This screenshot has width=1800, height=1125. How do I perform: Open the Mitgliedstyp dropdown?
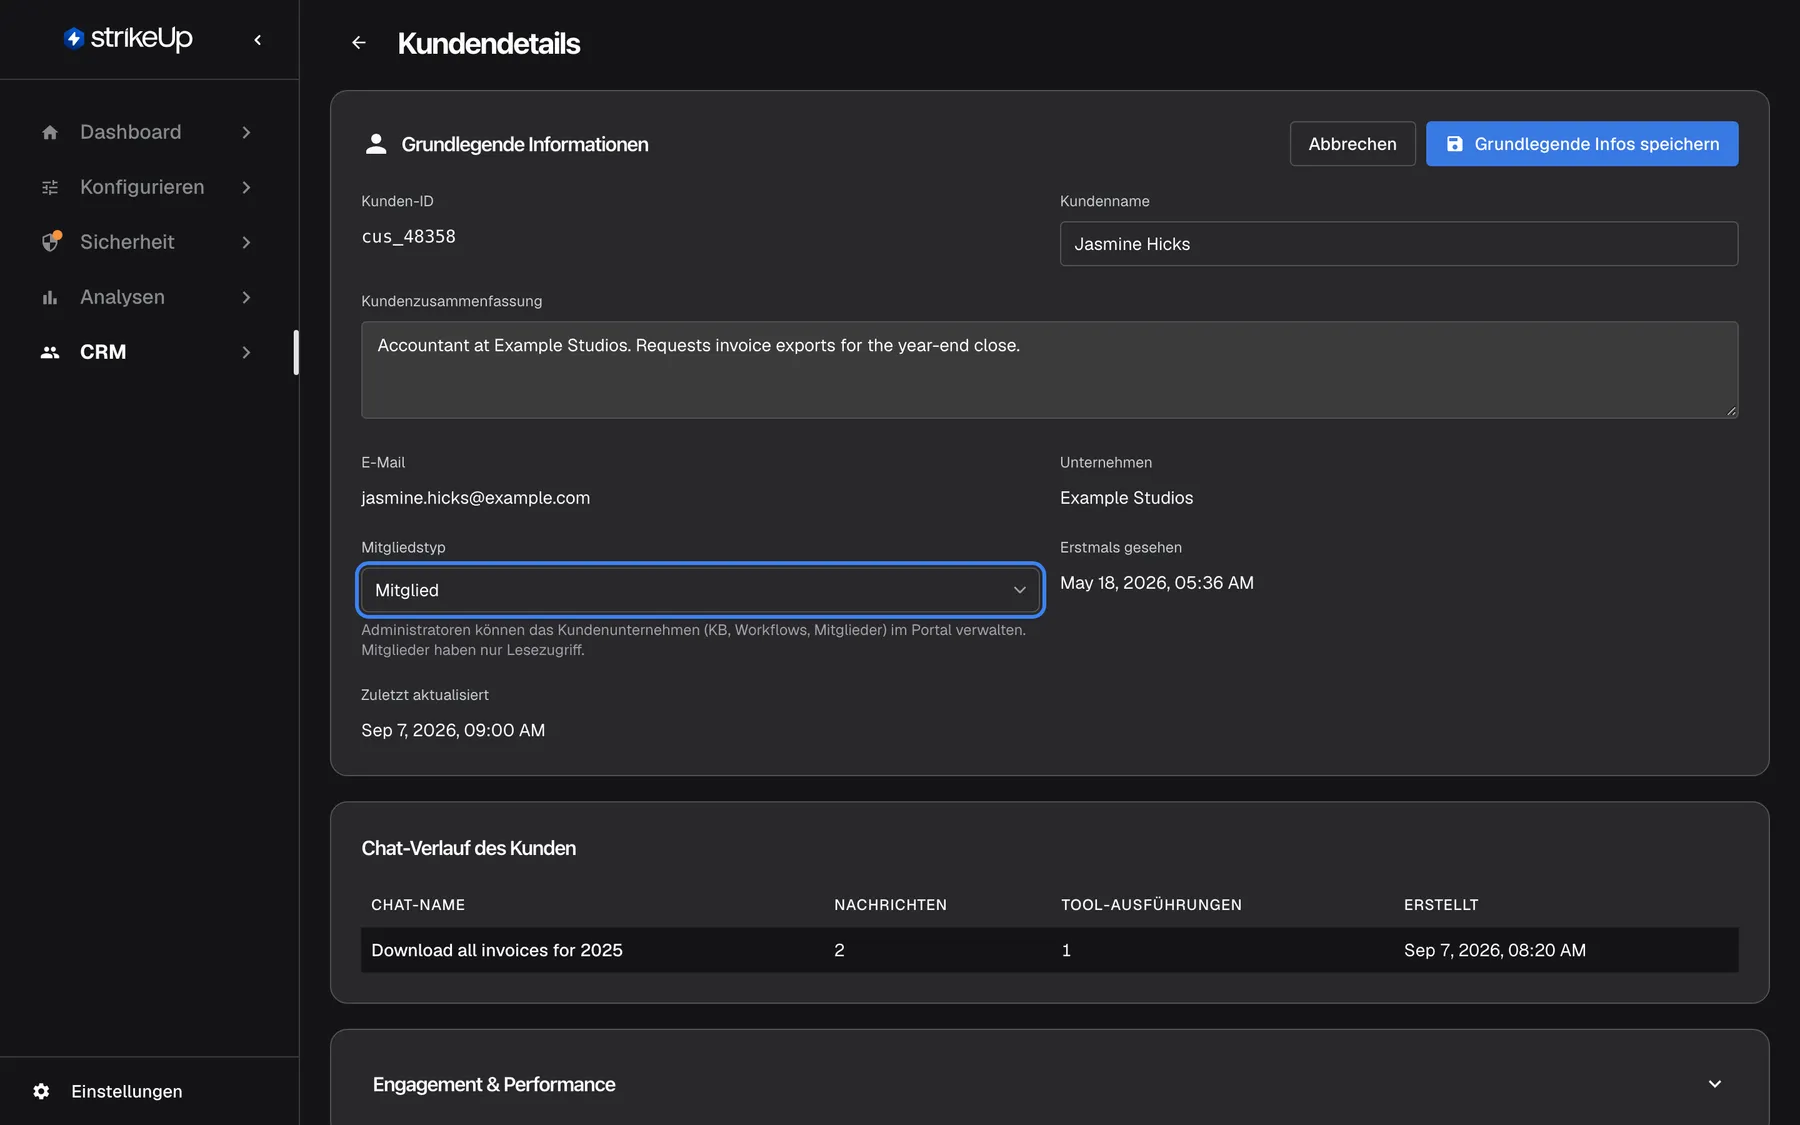(700, 590)
